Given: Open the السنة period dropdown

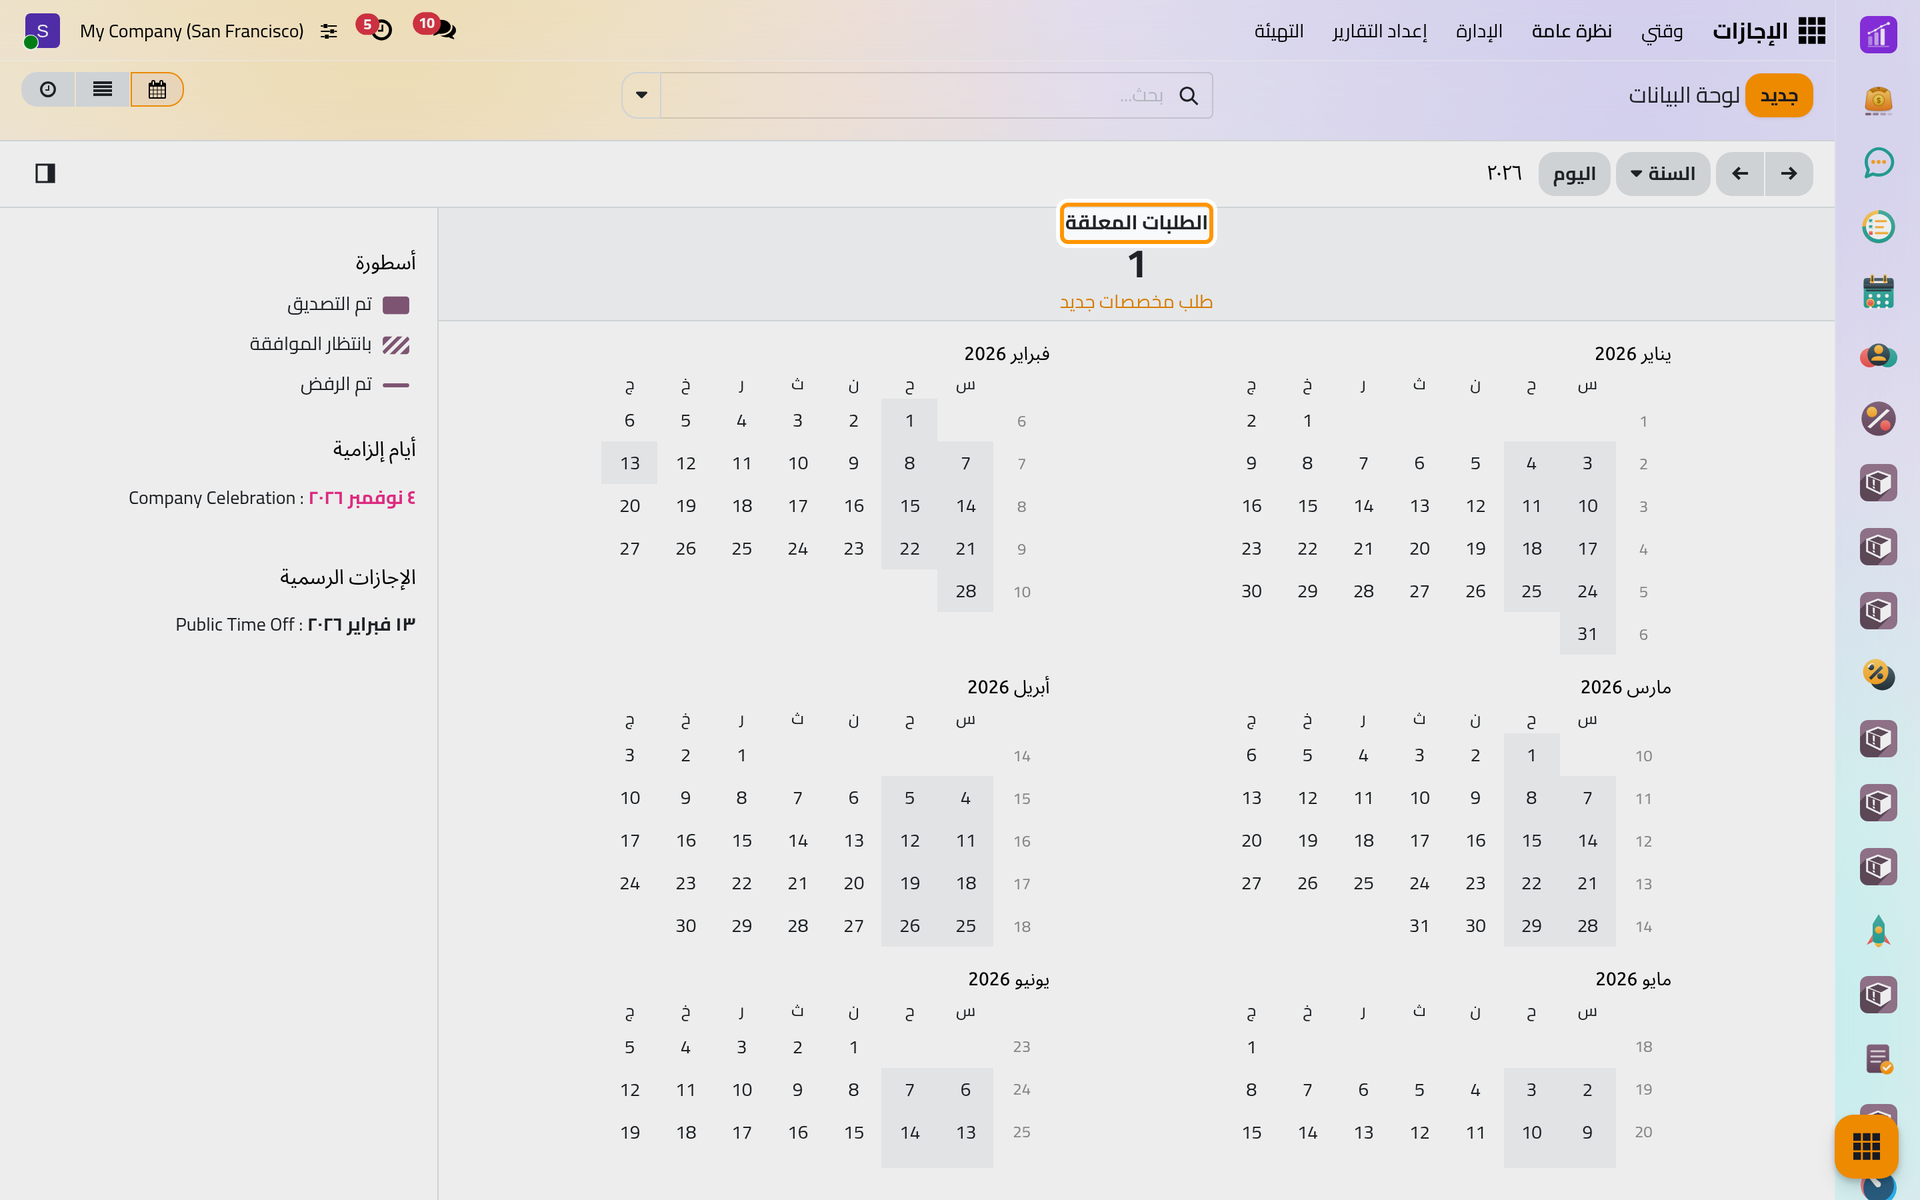Looking at the screenshot, I should pos(1662,174).
